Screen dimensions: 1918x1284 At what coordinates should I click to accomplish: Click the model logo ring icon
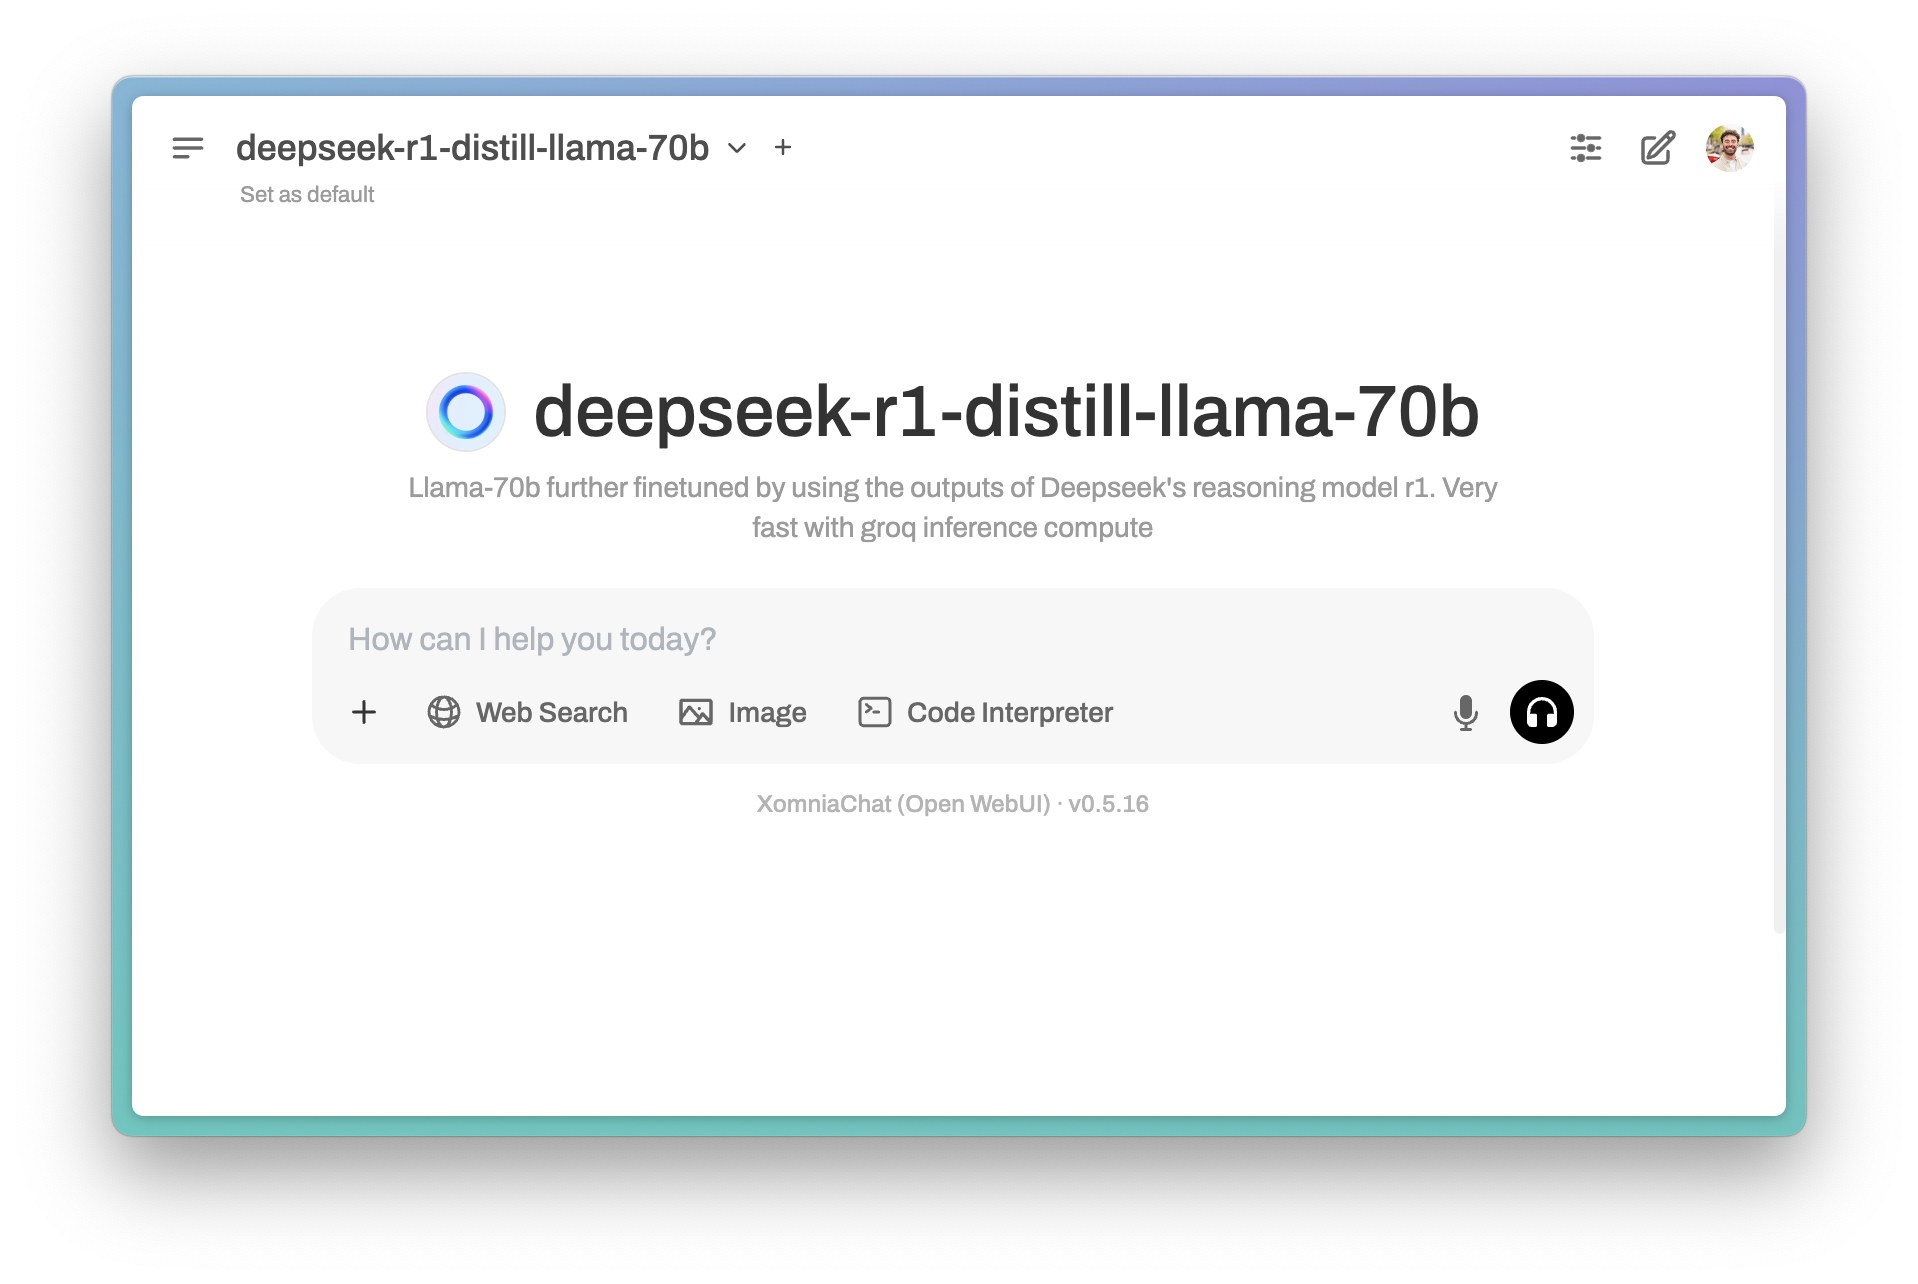click(466, 412)
